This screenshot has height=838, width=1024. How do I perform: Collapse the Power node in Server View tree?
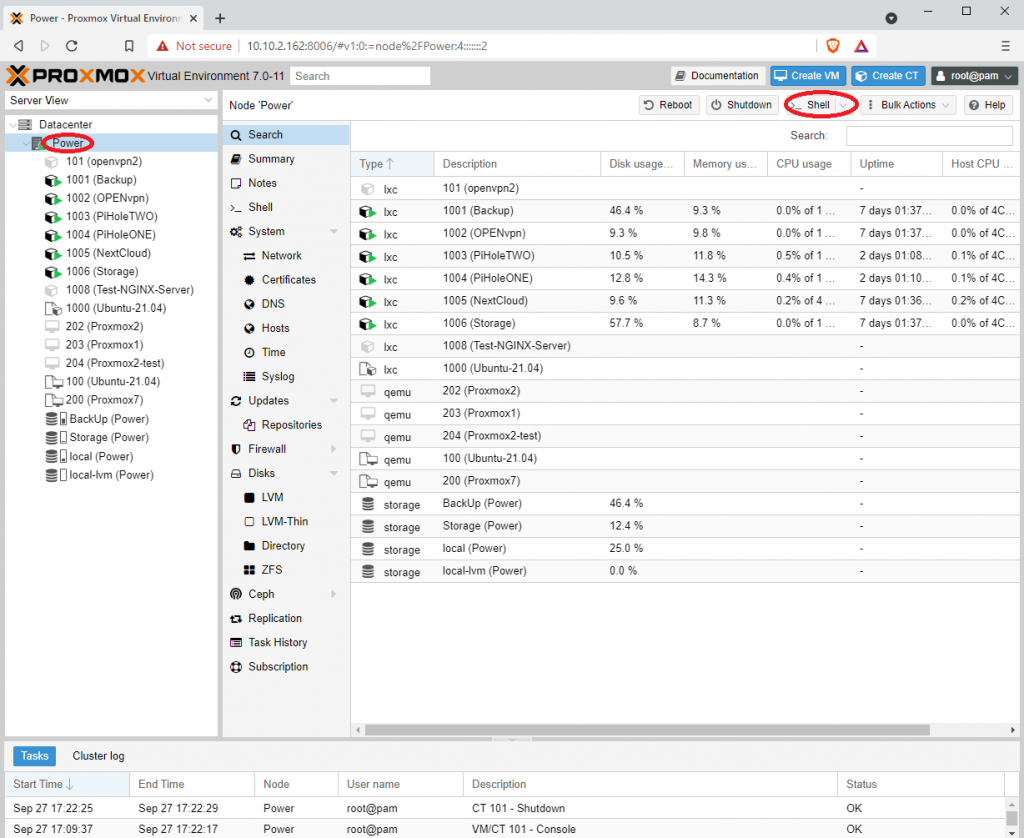click(x=24, y=142)
